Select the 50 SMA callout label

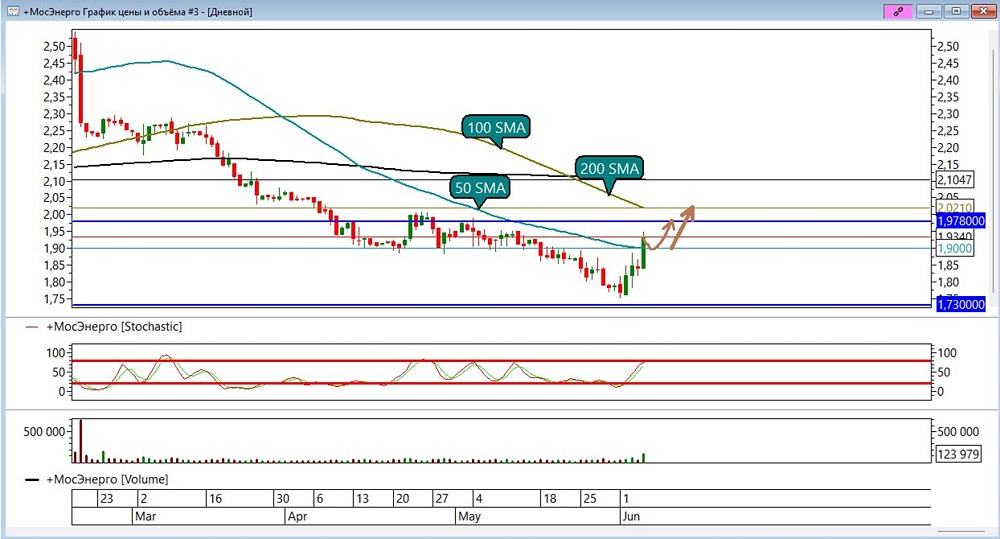[480, 188]
